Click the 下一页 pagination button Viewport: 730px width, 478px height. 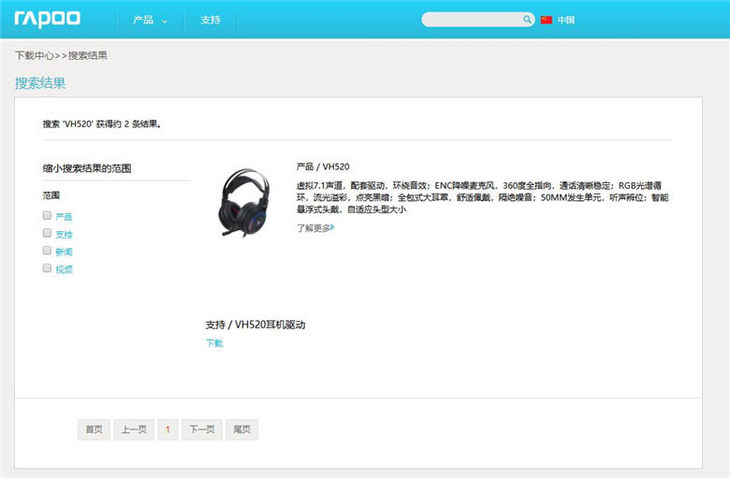(202, 429)
